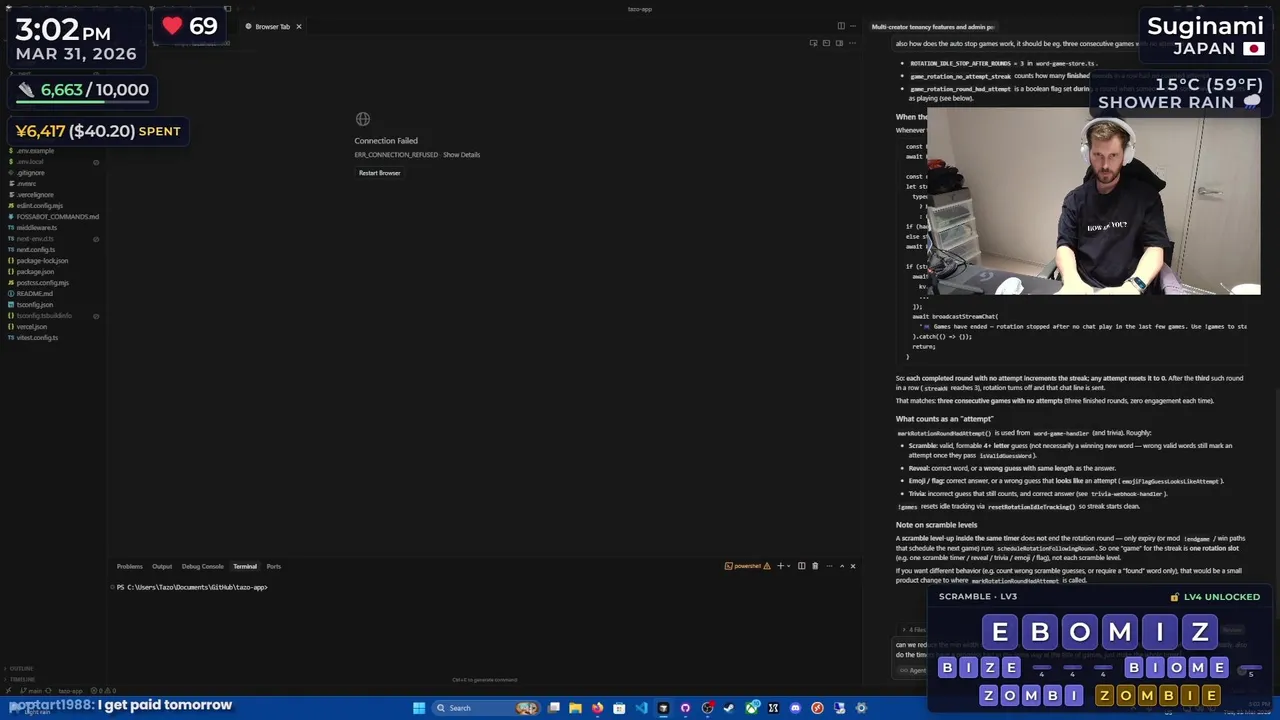The width and height of the screenshot is (1280, 720).
Task: Open the Show Details link under Connection Failed
Action: click(x=461, y=155)
